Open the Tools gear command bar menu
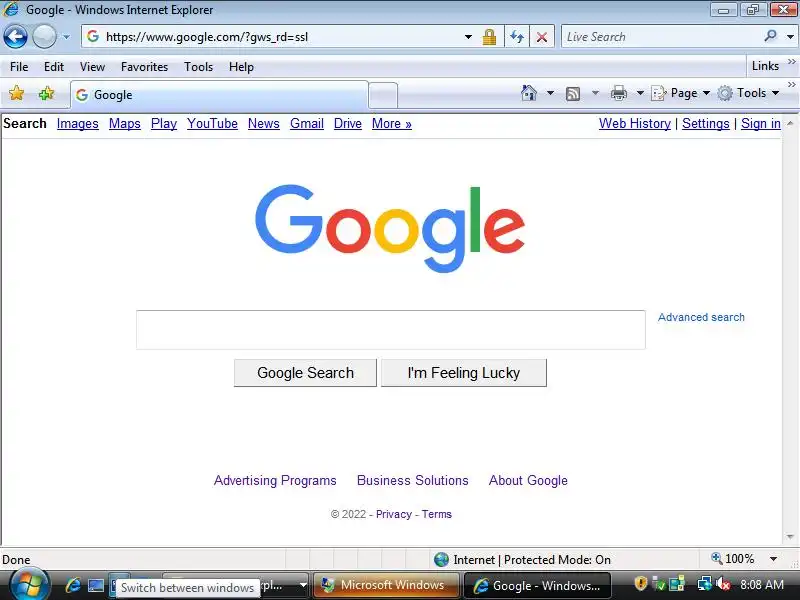800x600 pixels. pyautogui.click(x=748, y=93)
